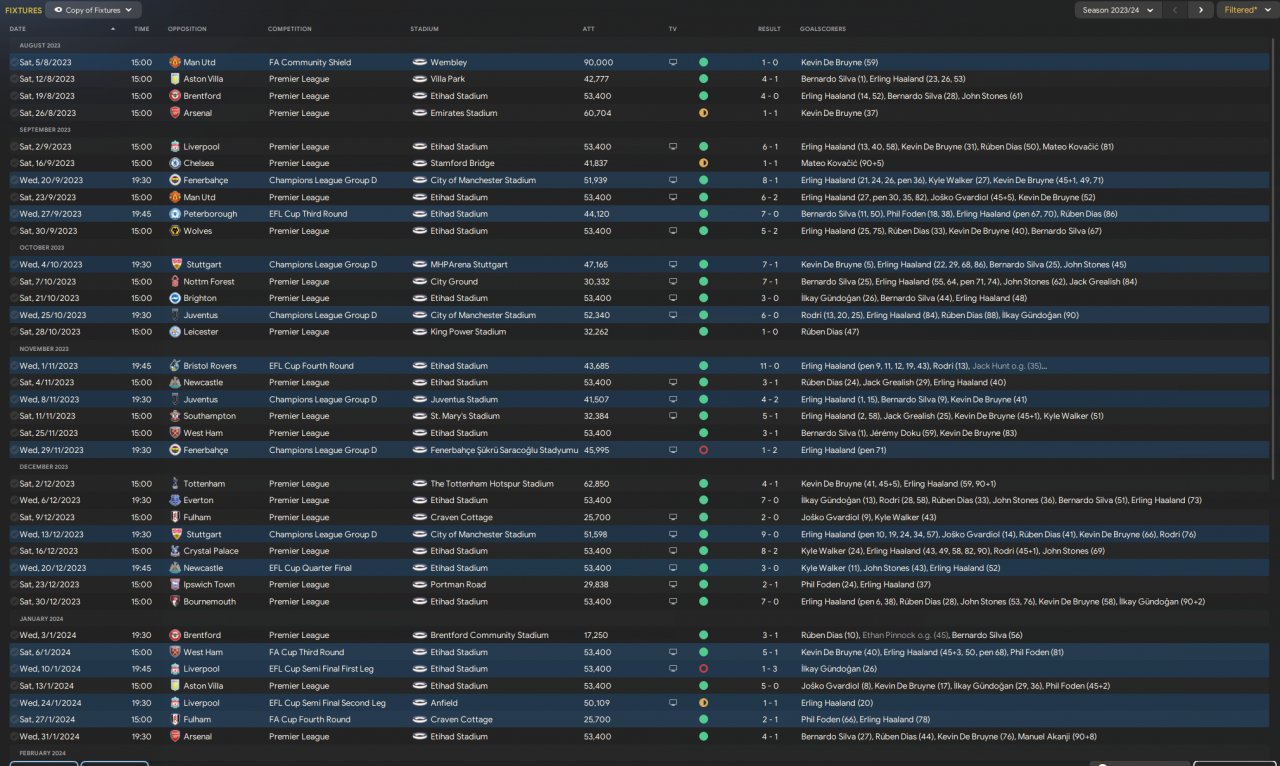Sort by the Stadium column header
This screenshot has height=766, width=1280.
click(x=424, y=29)
